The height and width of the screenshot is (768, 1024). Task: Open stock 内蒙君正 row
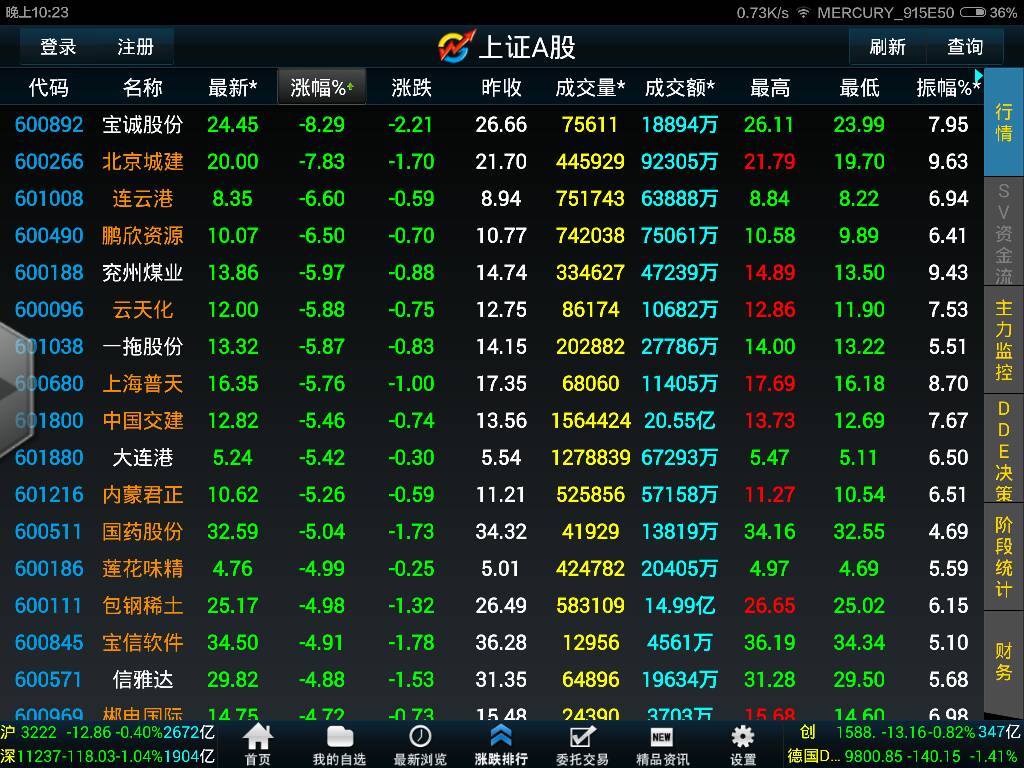(492, 494)
